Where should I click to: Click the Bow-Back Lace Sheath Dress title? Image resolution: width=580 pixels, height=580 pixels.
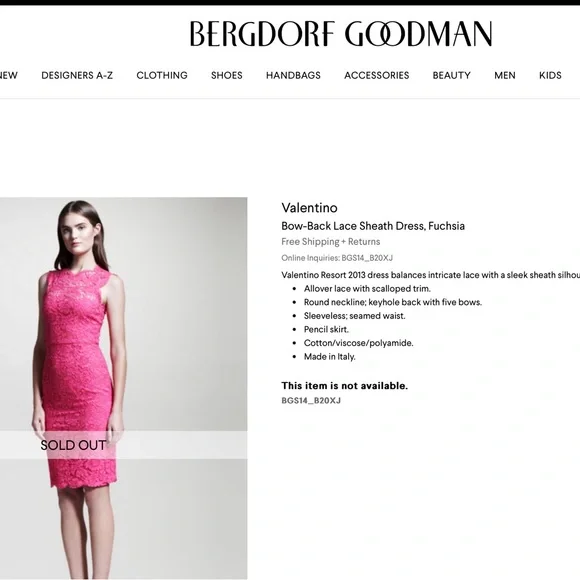tap(373, 226)
